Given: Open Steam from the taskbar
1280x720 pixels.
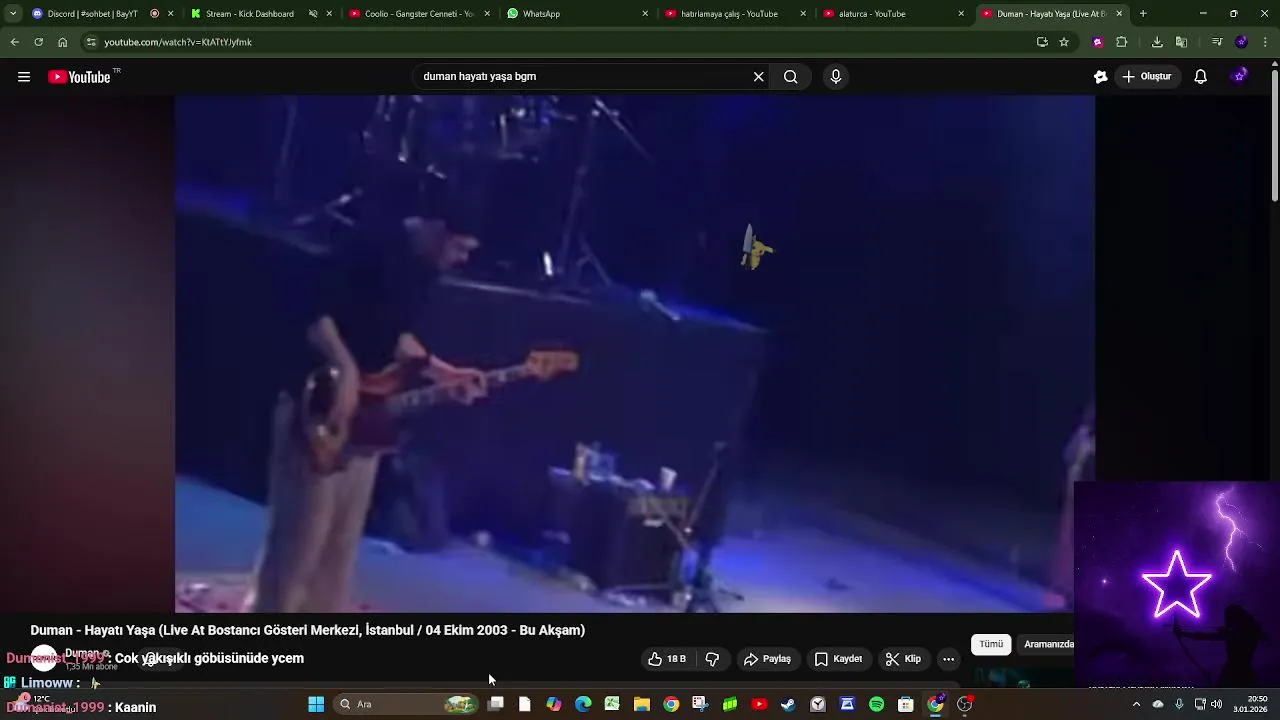Looking at the screenshot, I should click(788, 704).
